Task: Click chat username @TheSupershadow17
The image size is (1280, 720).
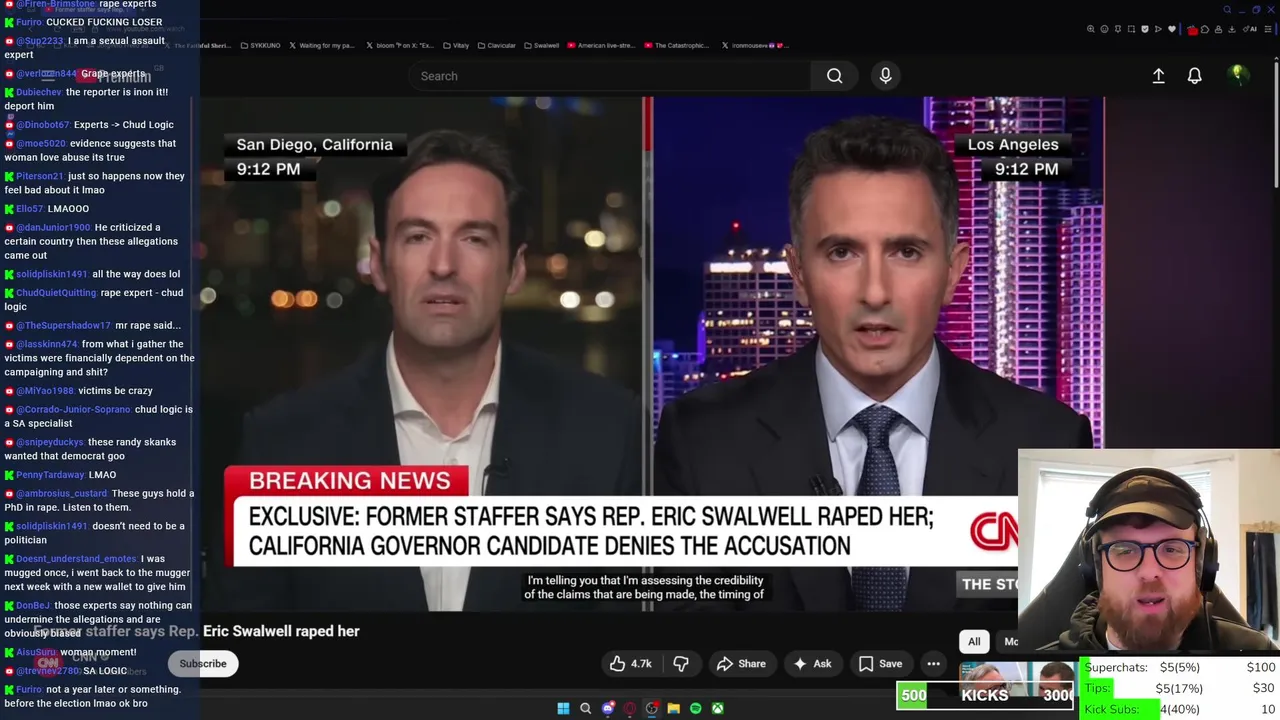Action: point(63,325)
